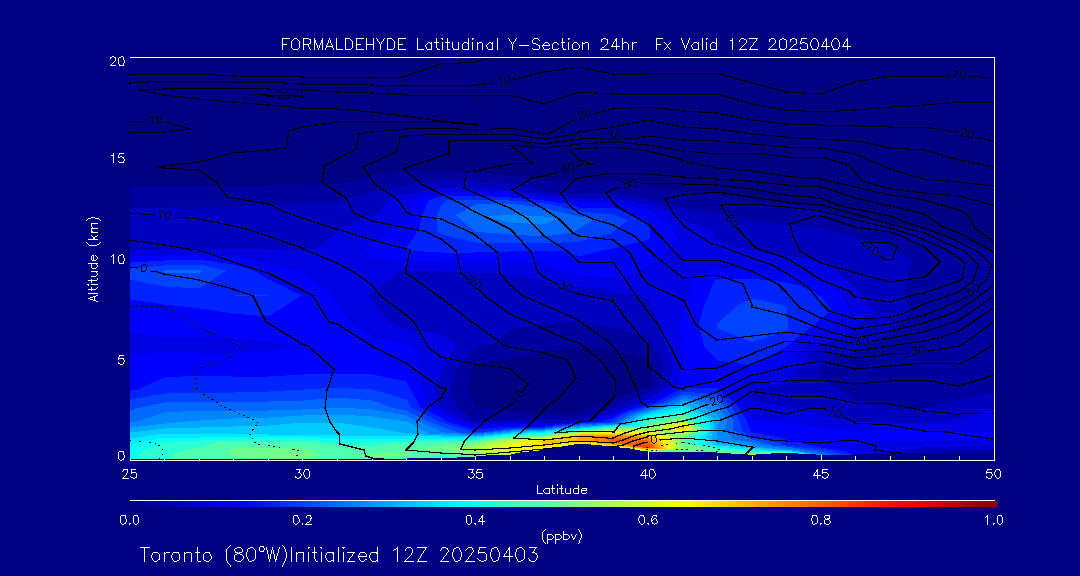Click the "Latitude" x-axis label
The width and height of the screenshot is (1080, 576).
561,490
